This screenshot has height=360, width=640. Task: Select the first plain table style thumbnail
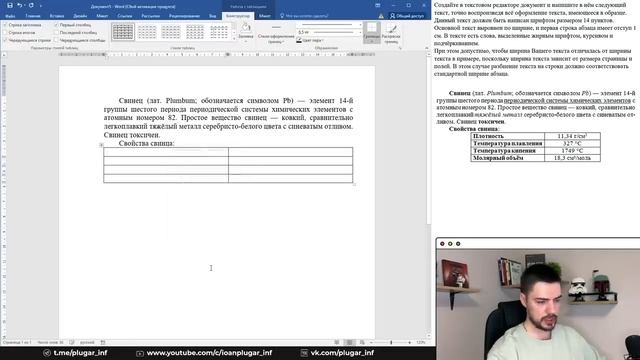pyautogui.click(x=123, y=32)
